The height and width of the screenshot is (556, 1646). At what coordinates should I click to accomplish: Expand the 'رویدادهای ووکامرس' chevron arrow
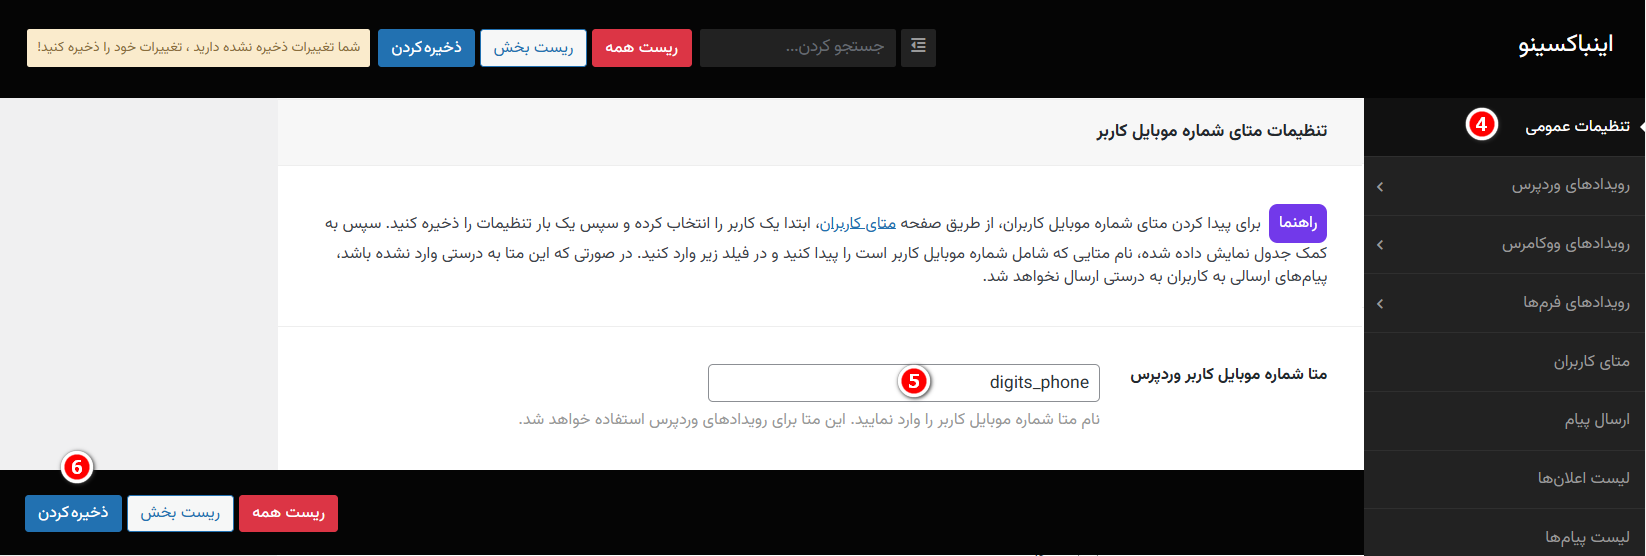coord(1380,244)
